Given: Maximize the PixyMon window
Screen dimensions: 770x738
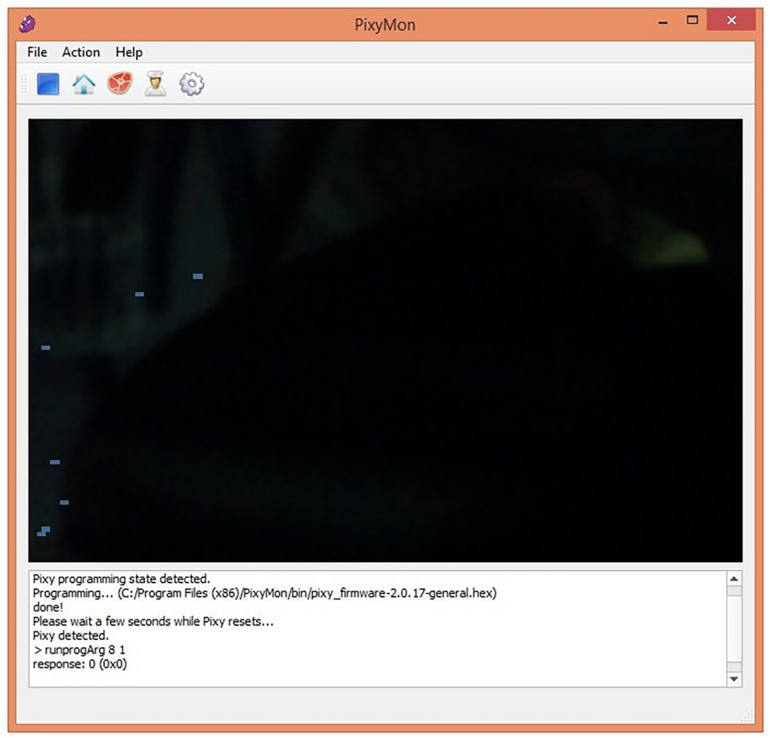Looking at the screenshot, I should tap(692, 21).
